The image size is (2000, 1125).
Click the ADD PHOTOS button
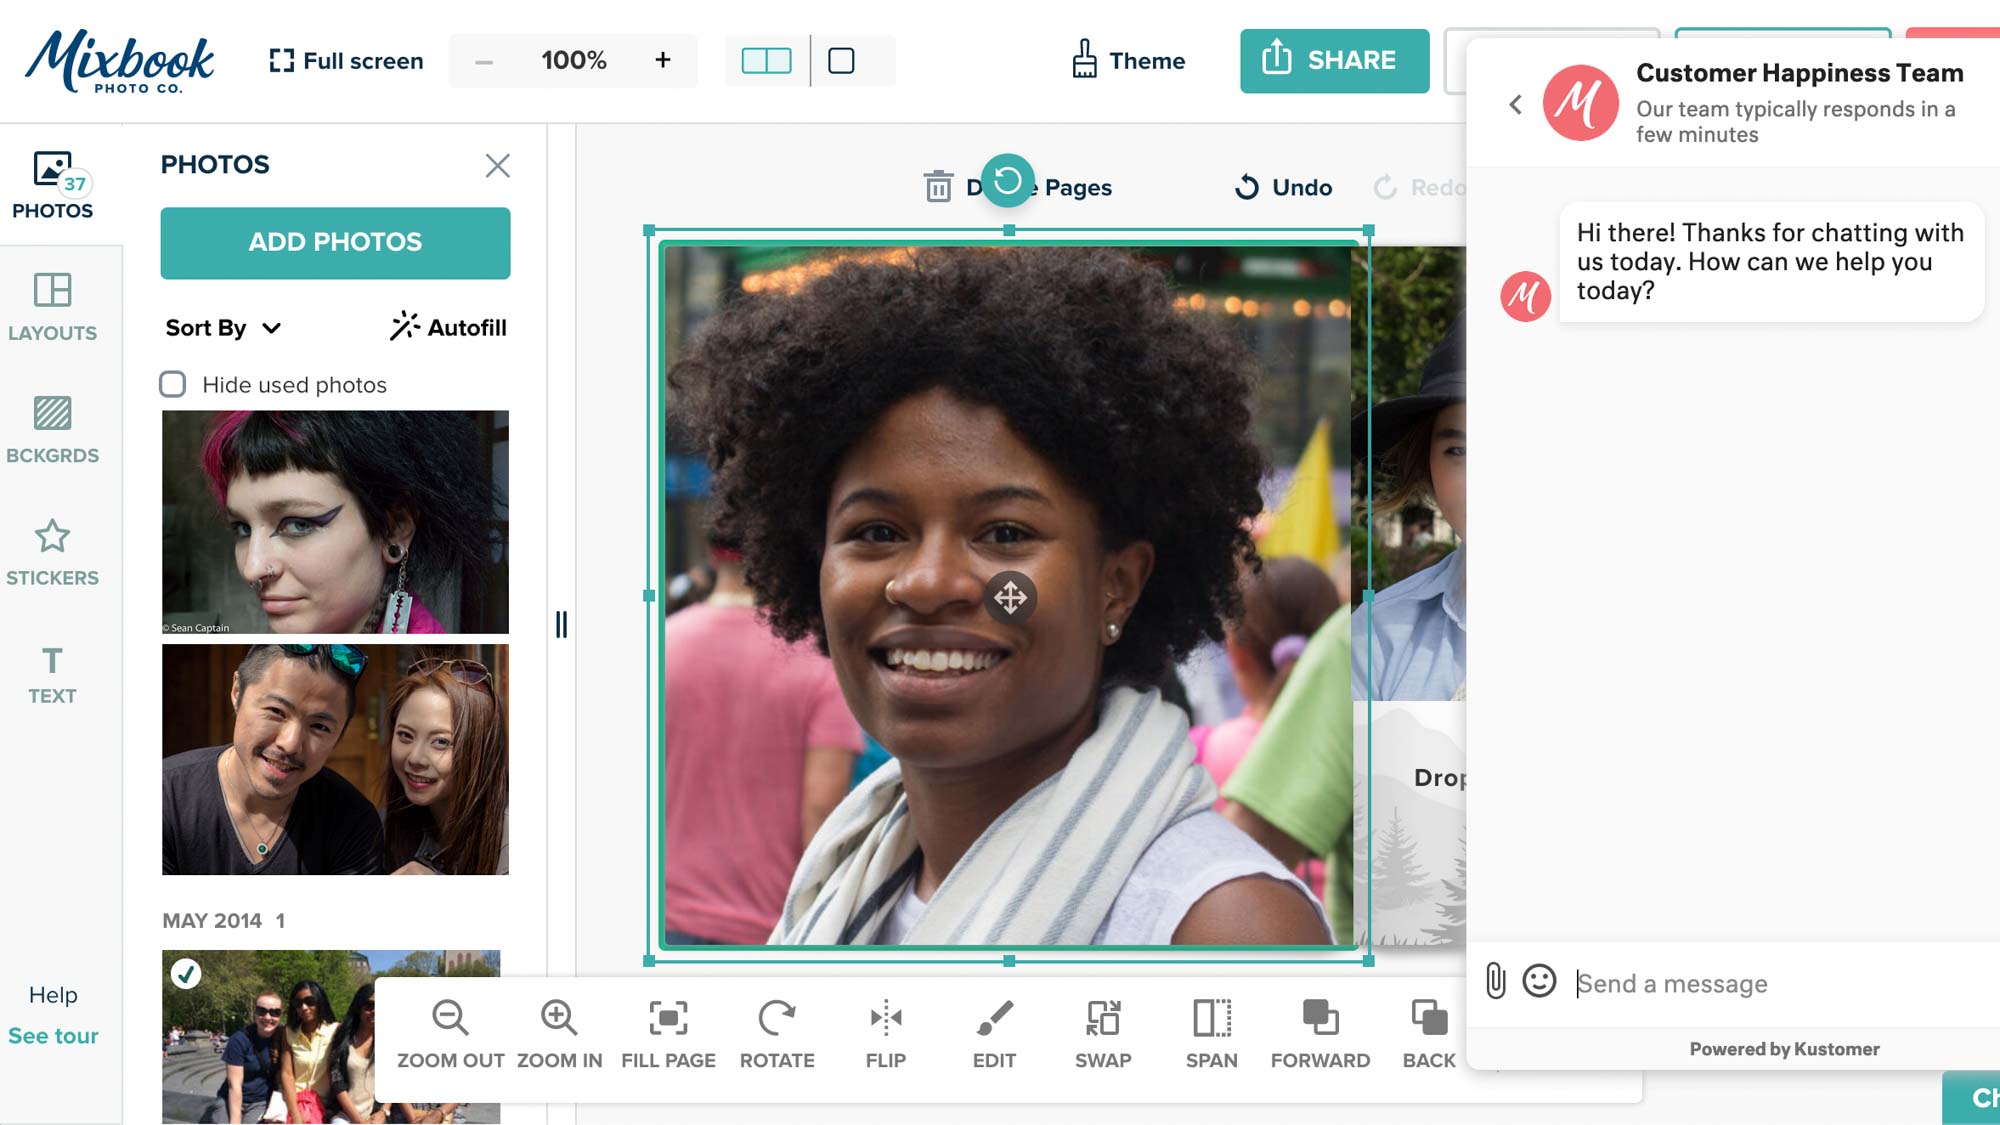[x=335, y=242]
